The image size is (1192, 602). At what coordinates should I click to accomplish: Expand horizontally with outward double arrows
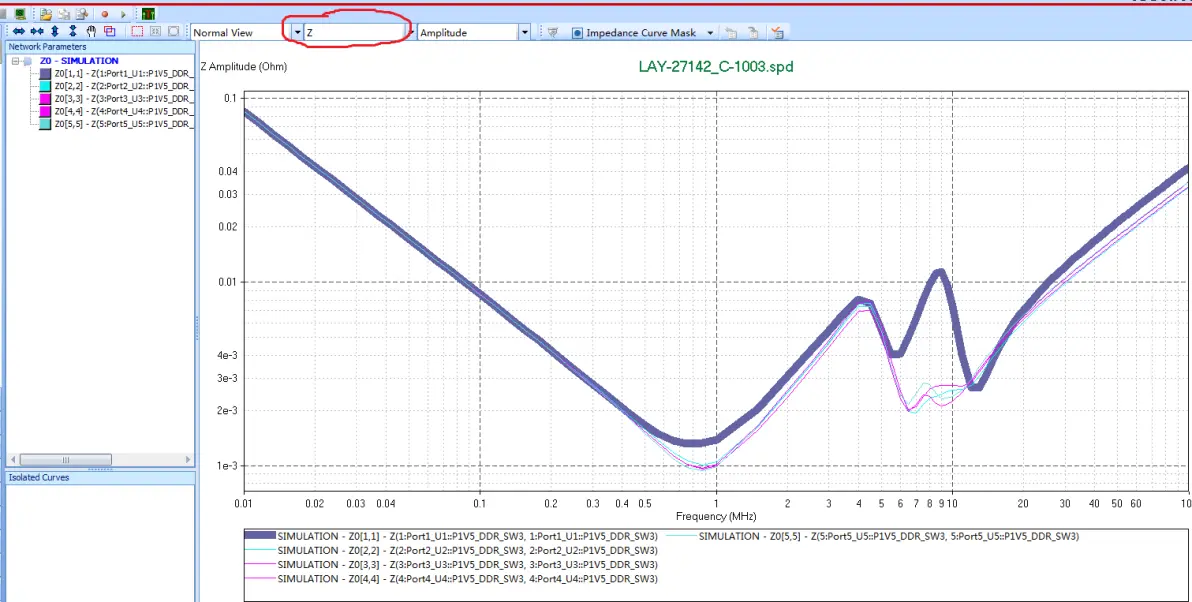click(x=18, y=32)
